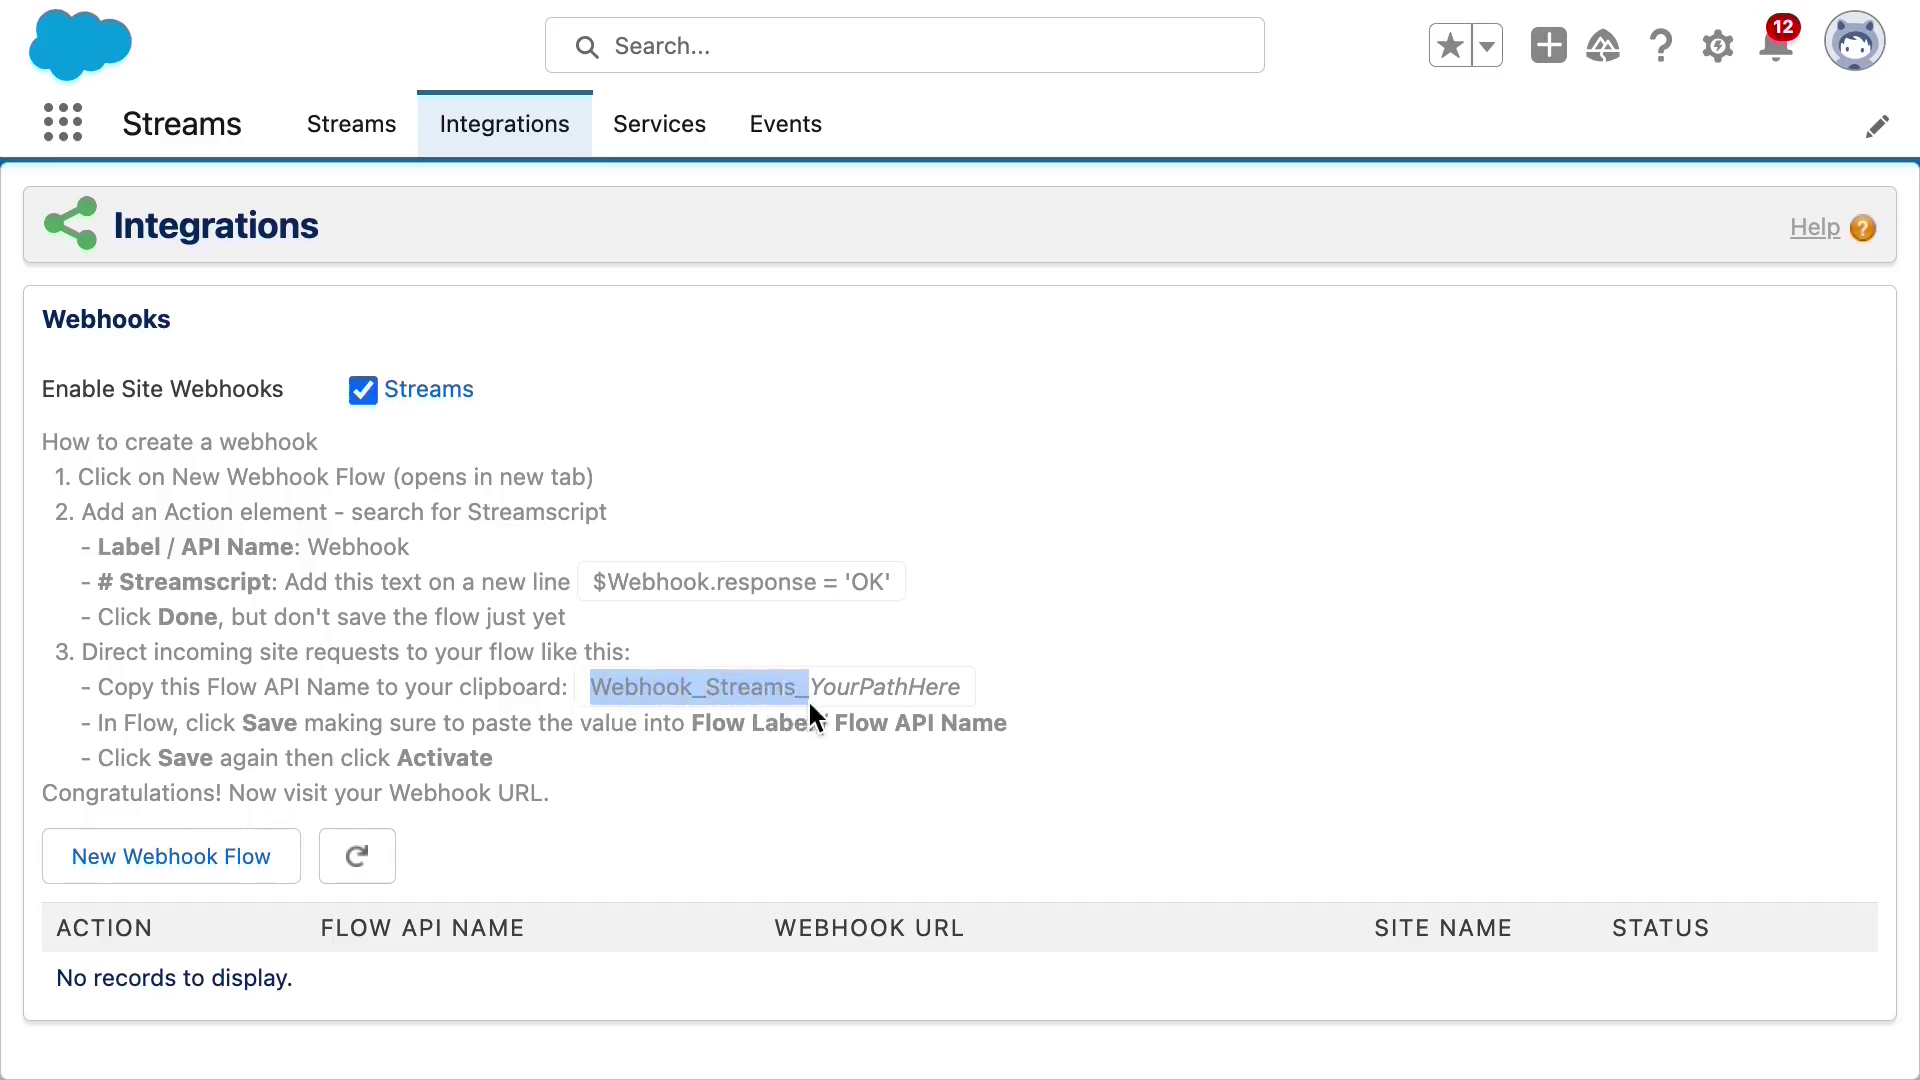Open the Notifications bell with 12 badge

coord(1777,42)
